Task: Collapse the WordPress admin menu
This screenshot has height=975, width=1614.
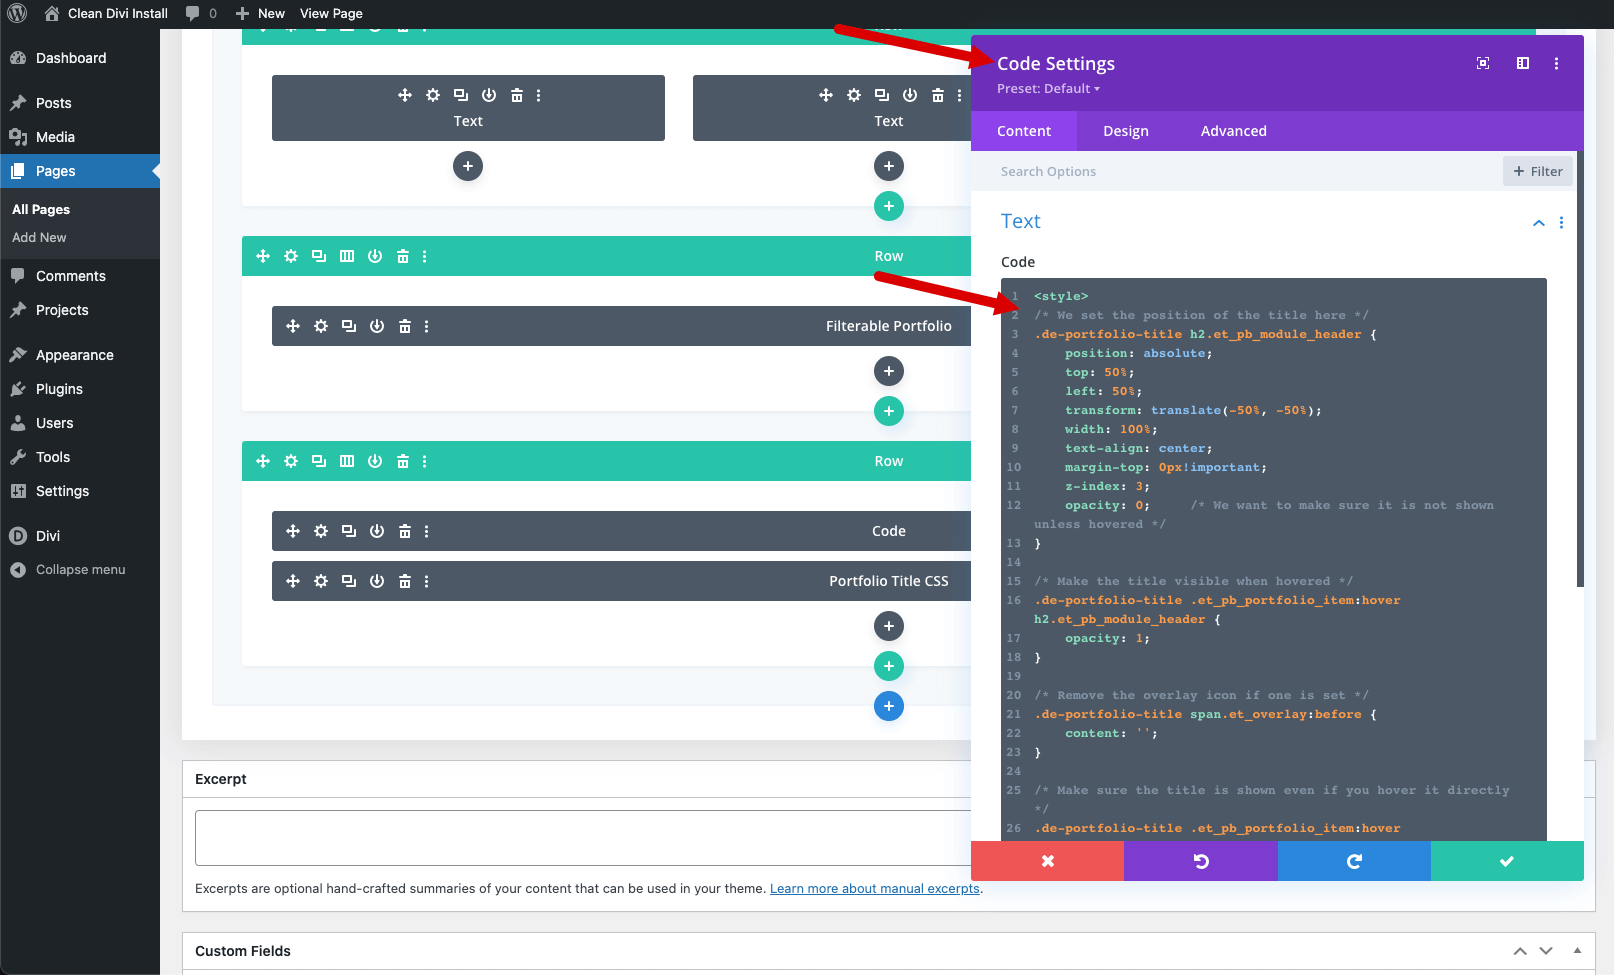Action: 80,570
